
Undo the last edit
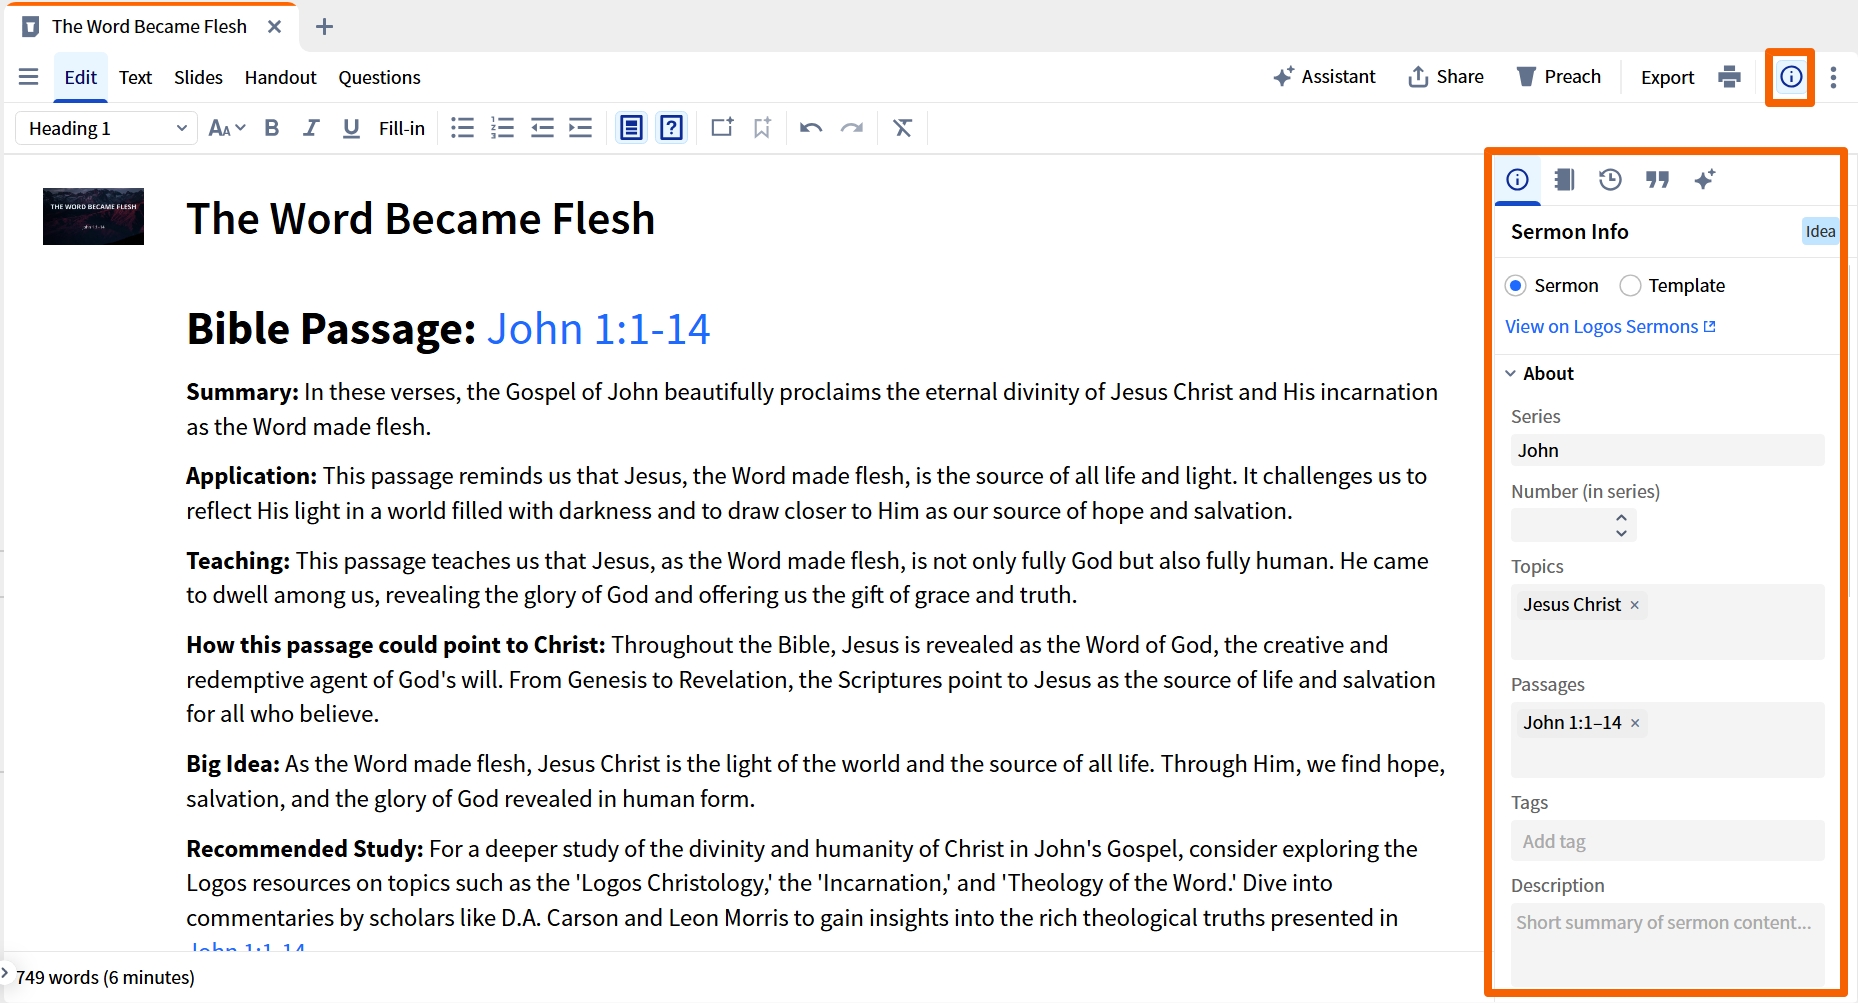pos(811,128)
